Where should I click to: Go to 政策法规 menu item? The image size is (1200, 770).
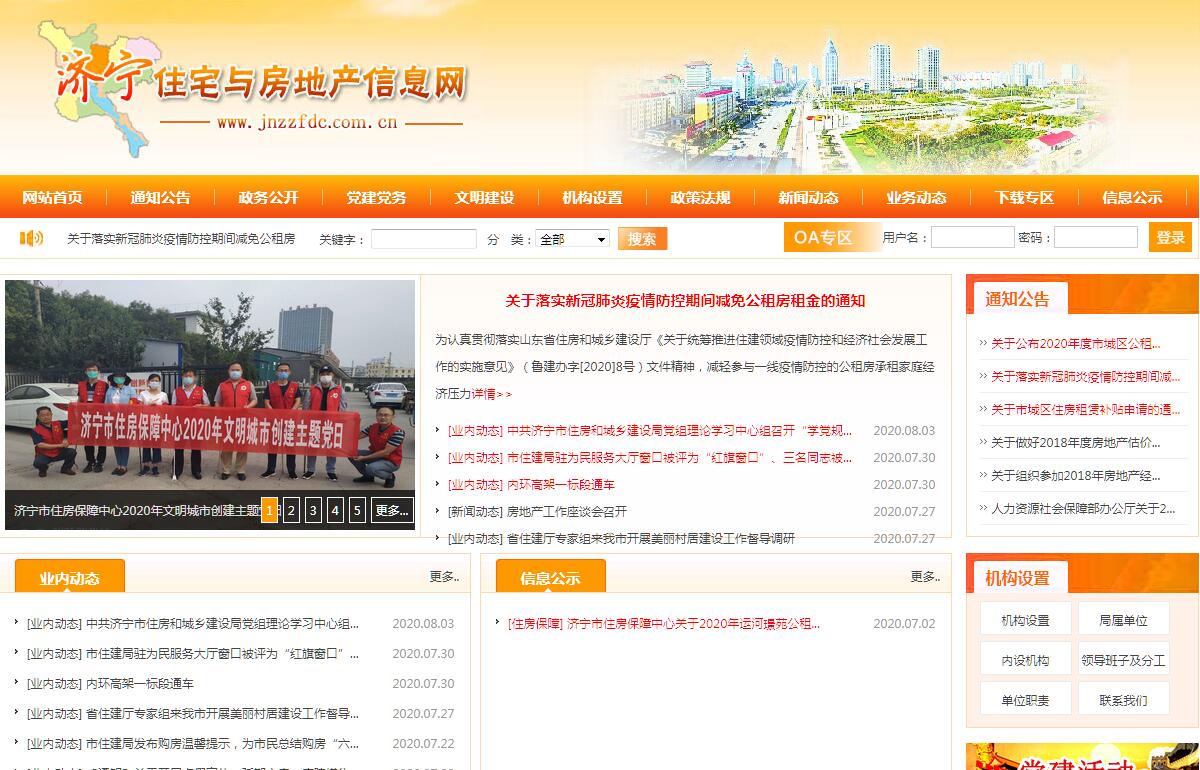coord(700,198)
